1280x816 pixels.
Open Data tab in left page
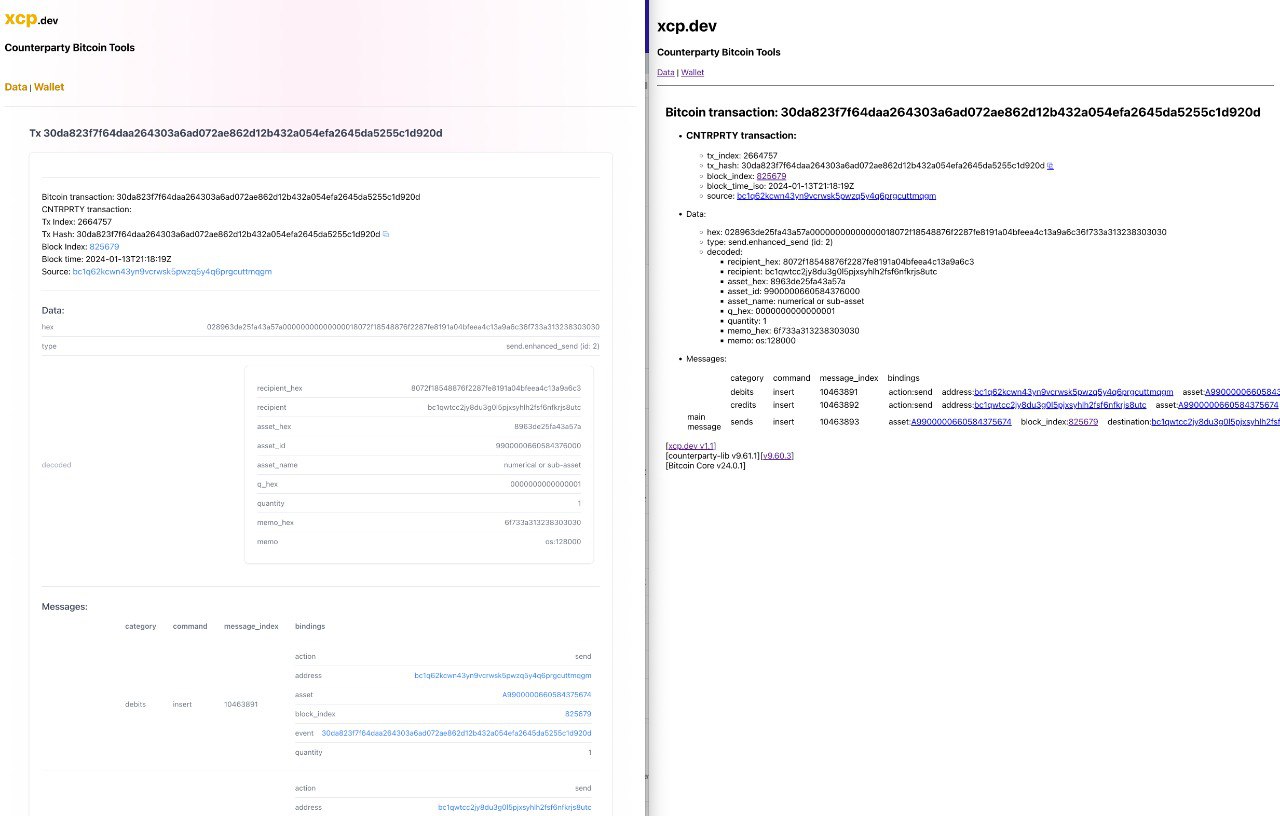click(x=16, y=87)
